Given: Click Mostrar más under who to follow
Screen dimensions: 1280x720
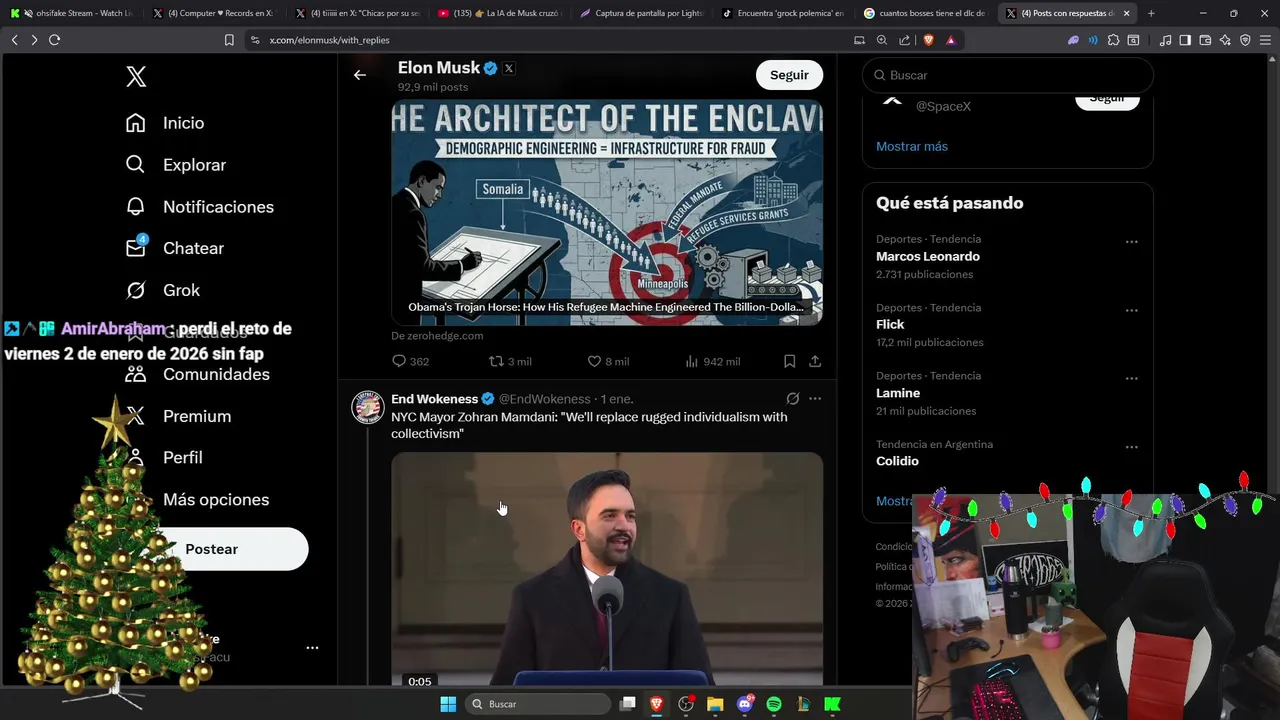Looking at the screenshot, I should tap(912, 146).
